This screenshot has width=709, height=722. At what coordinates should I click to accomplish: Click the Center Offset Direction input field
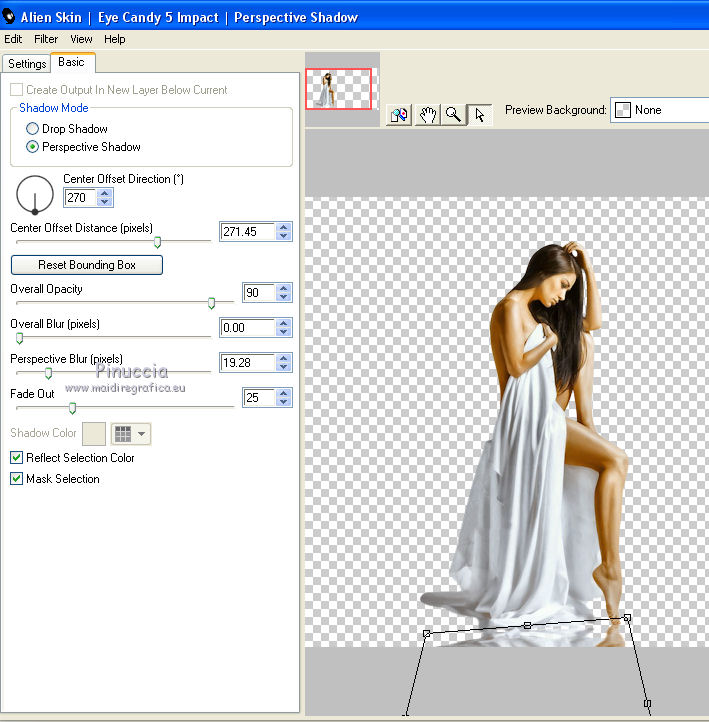(81, 198)
